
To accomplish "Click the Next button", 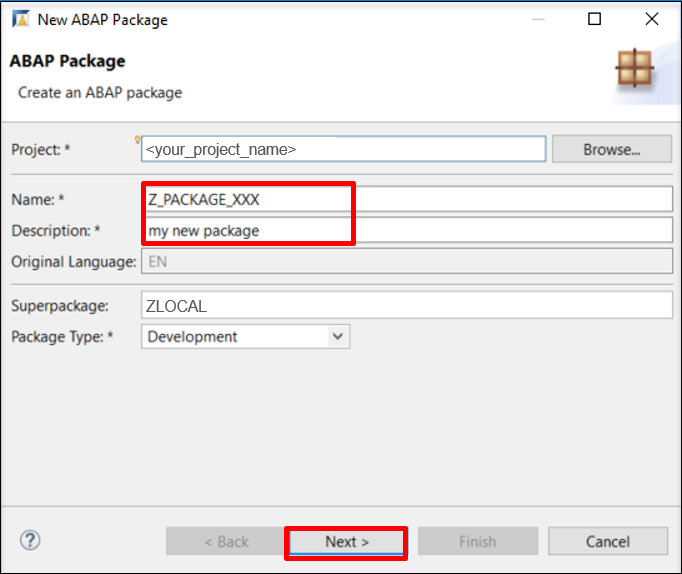I will [346, 542].
